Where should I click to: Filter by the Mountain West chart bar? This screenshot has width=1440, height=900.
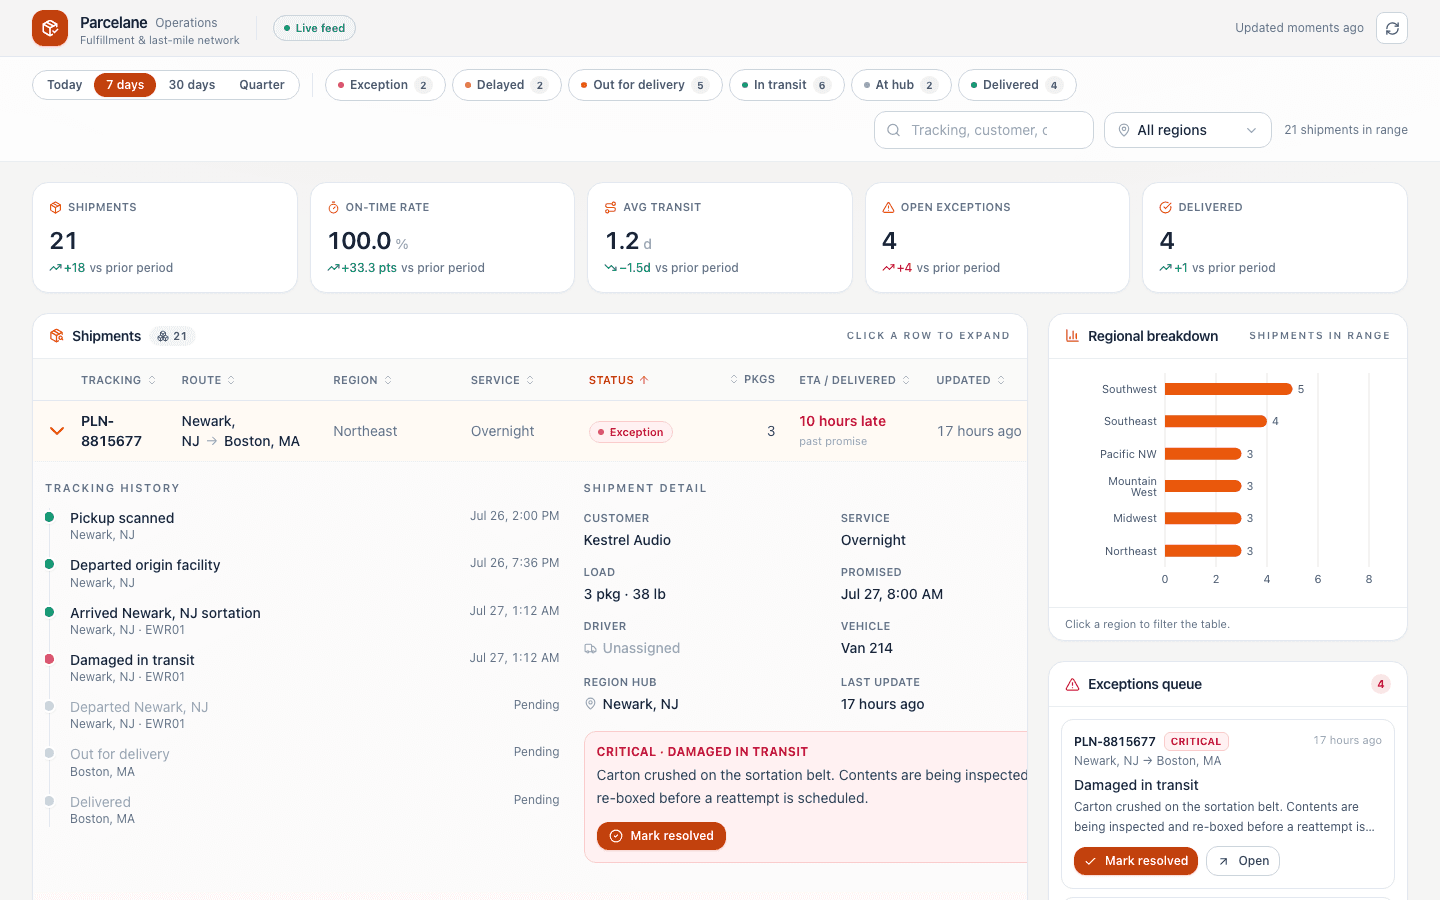point(1203,486)
